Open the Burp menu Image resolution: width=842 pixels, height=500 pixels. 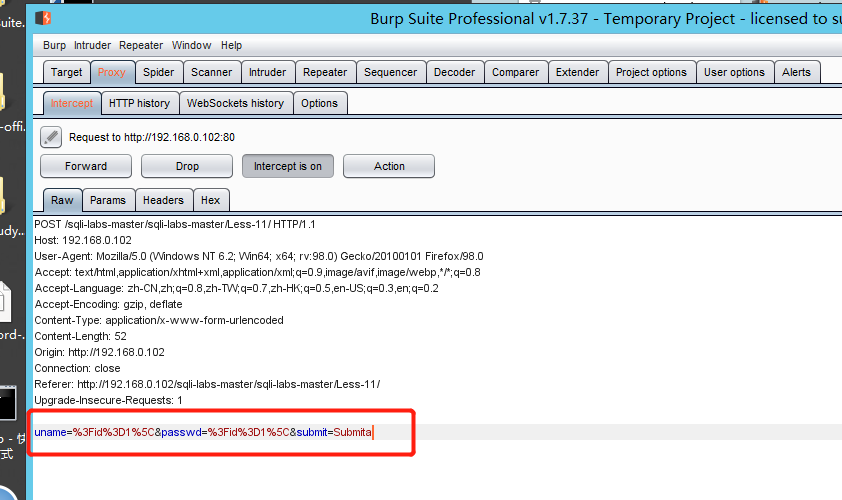[x=54, y=46]
